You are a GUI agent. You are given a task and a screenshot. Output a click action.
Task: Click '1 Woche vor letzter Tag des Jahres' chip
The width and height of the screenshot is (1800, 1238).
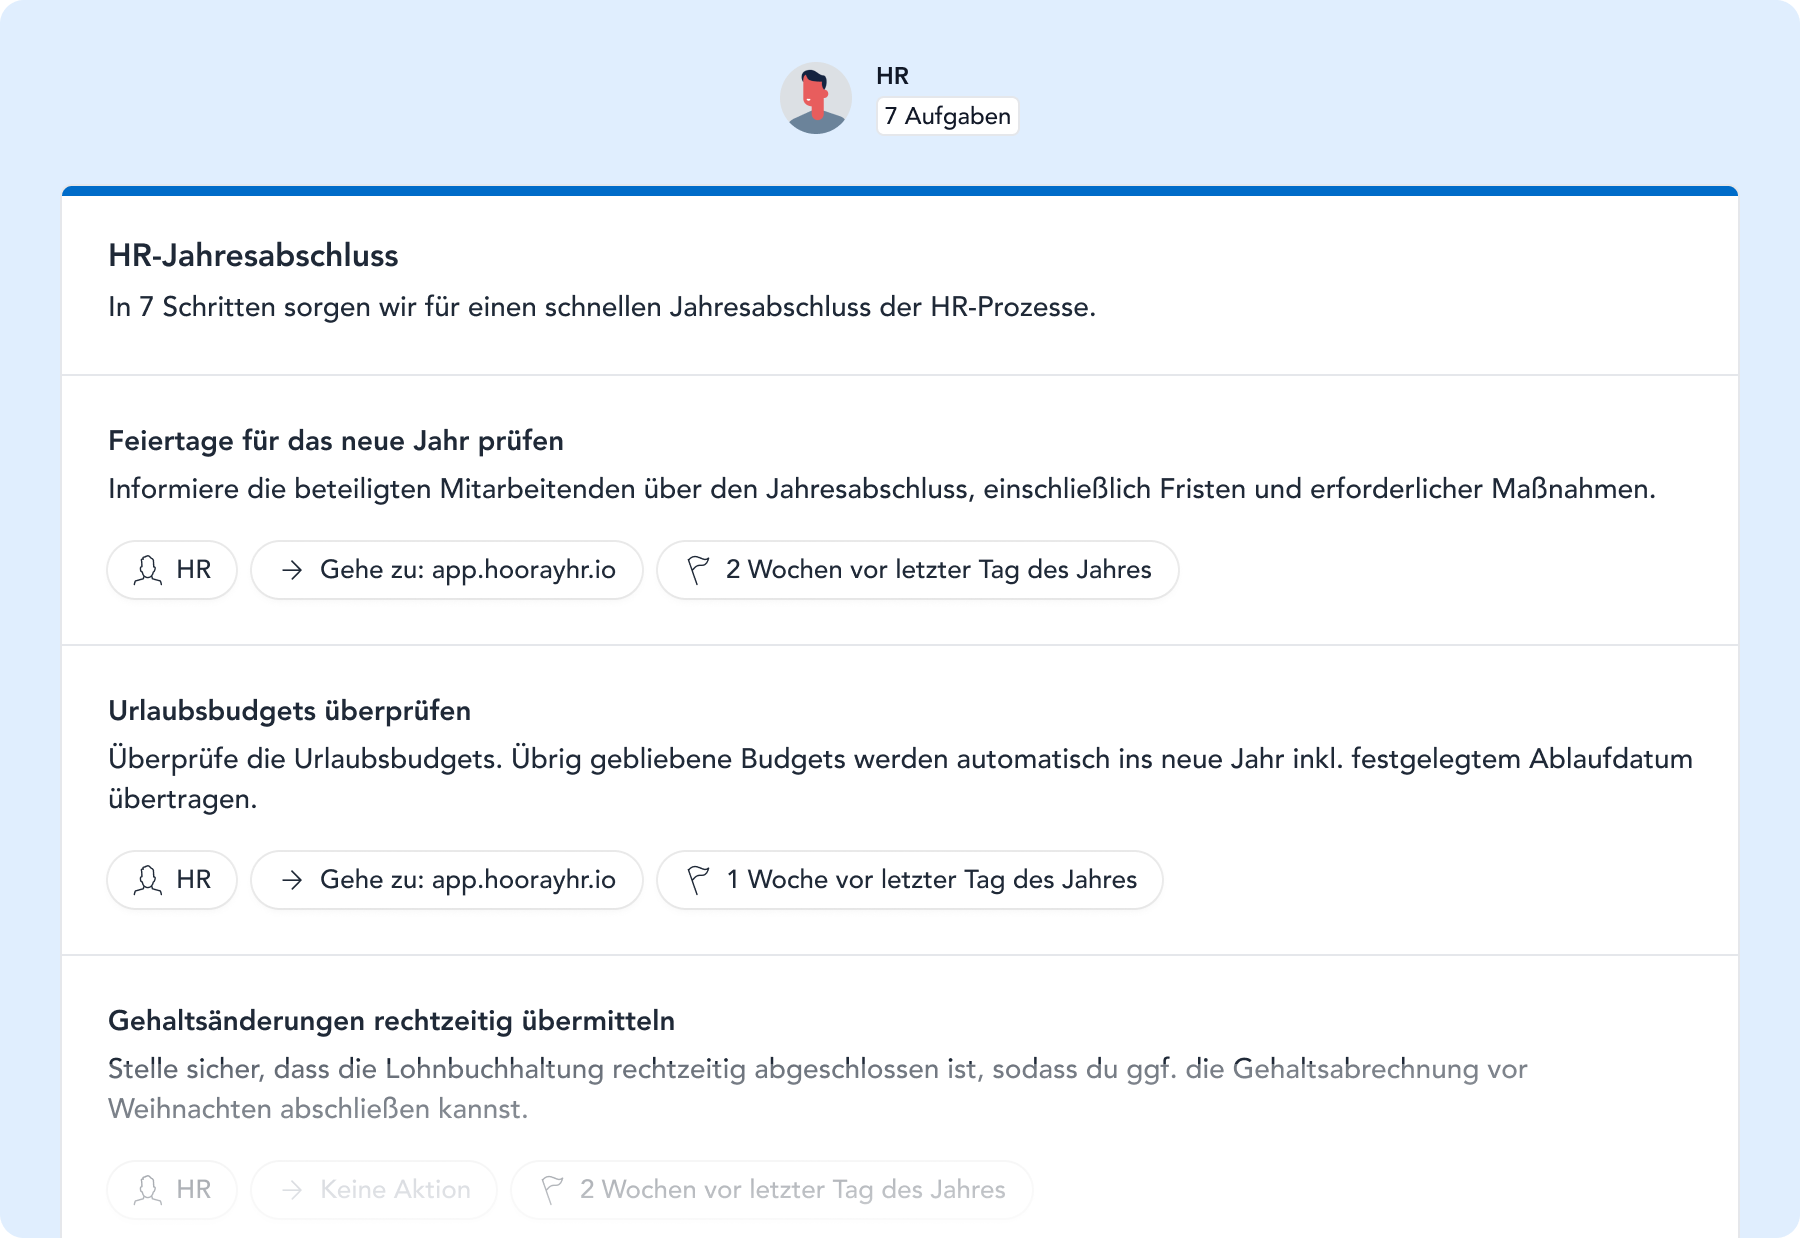(x=910, y=880)
